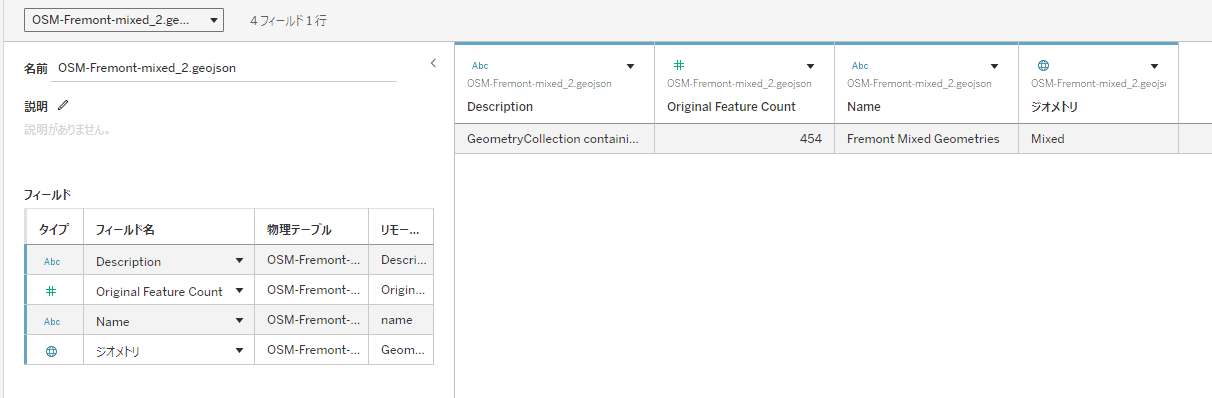Click the '4 フィールド 1 行' summary text
The width and height of the screenshot is (1212, 398).
coord(287,20)
